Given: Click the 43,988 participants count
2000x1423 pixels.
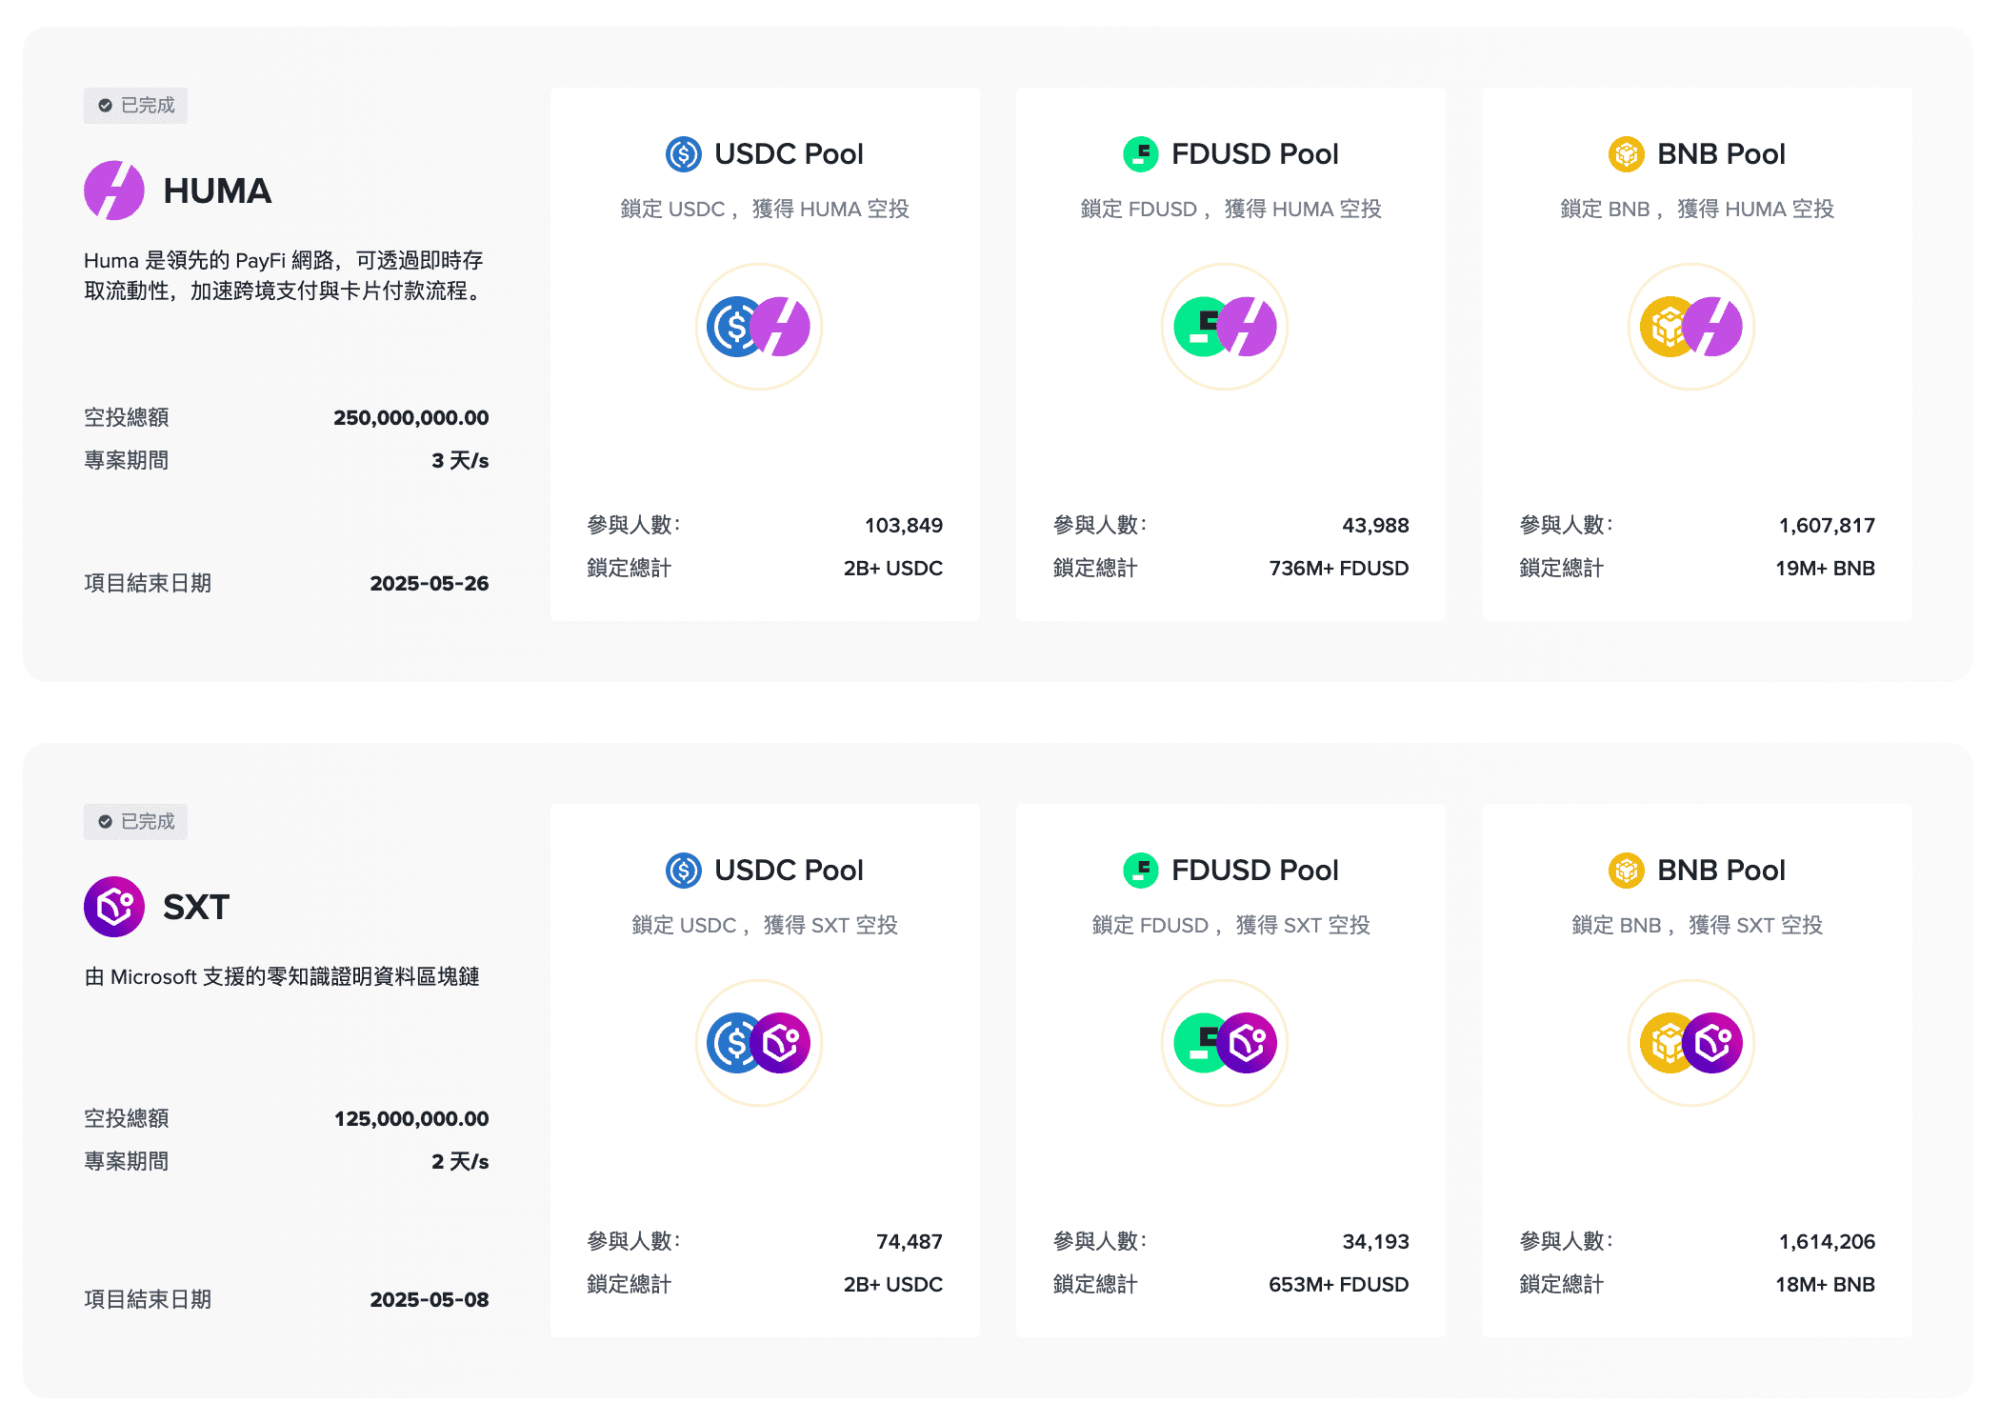Looking at the screenshot, I should 1375,526.
